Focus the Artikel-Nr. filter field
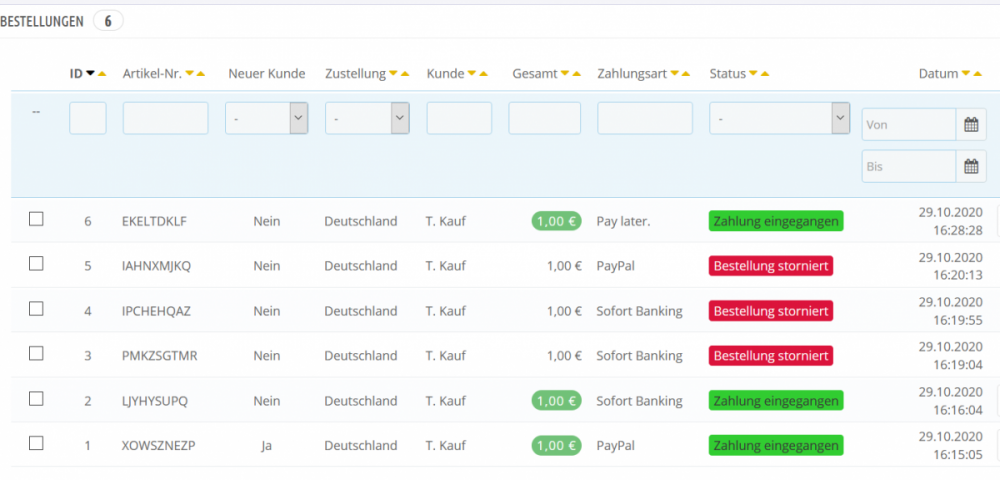The width and height of the screenshot is (1000, 480). [166, 119]
